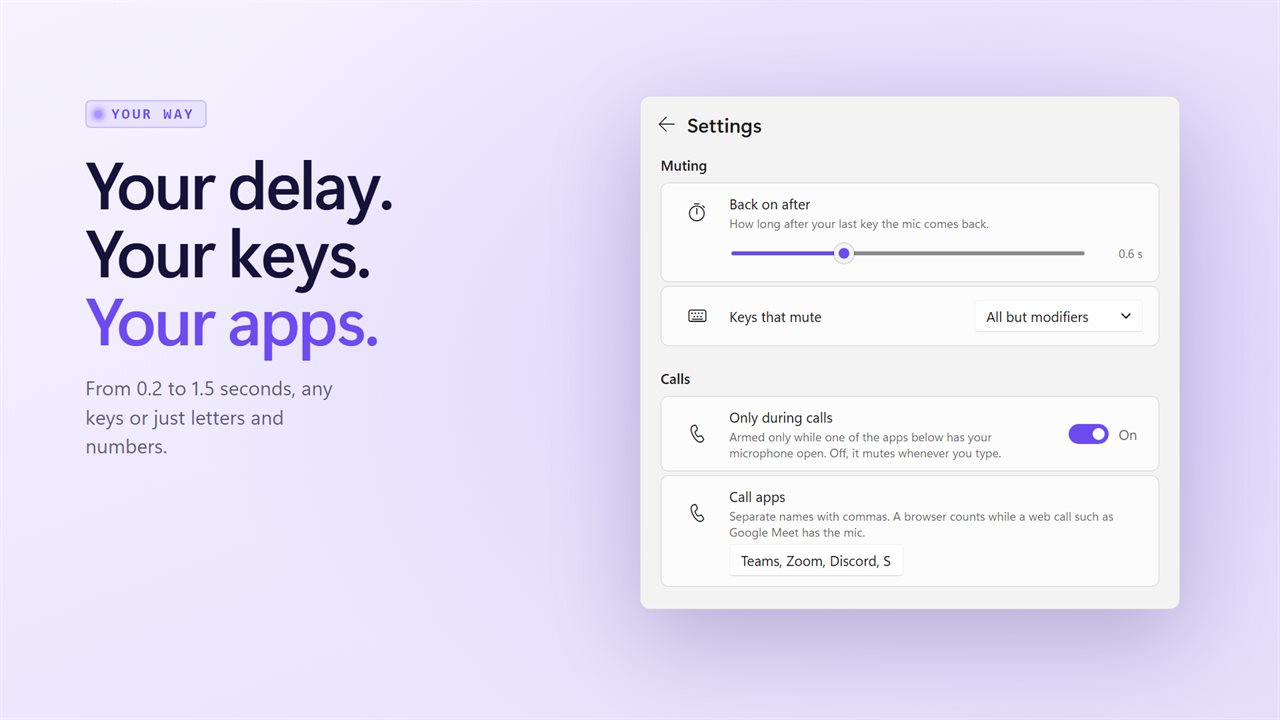The image size is (1280, 720).
Task: Click the Only during calls label
Action: 781,418
